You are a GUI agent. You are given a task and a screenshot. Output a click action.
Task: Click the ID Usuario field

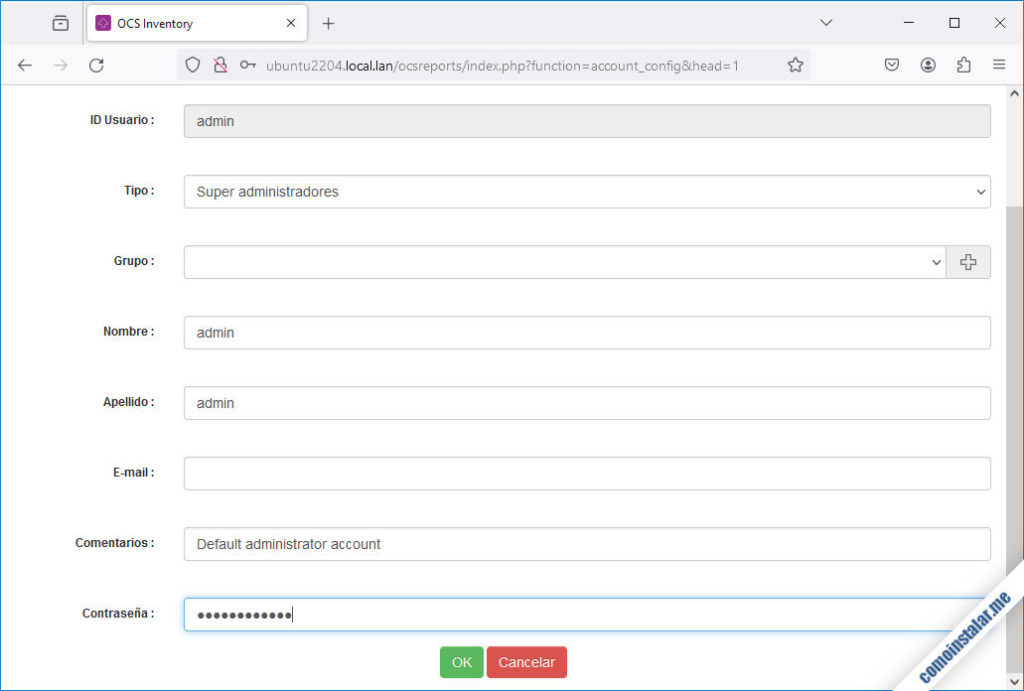coord(587,121)
